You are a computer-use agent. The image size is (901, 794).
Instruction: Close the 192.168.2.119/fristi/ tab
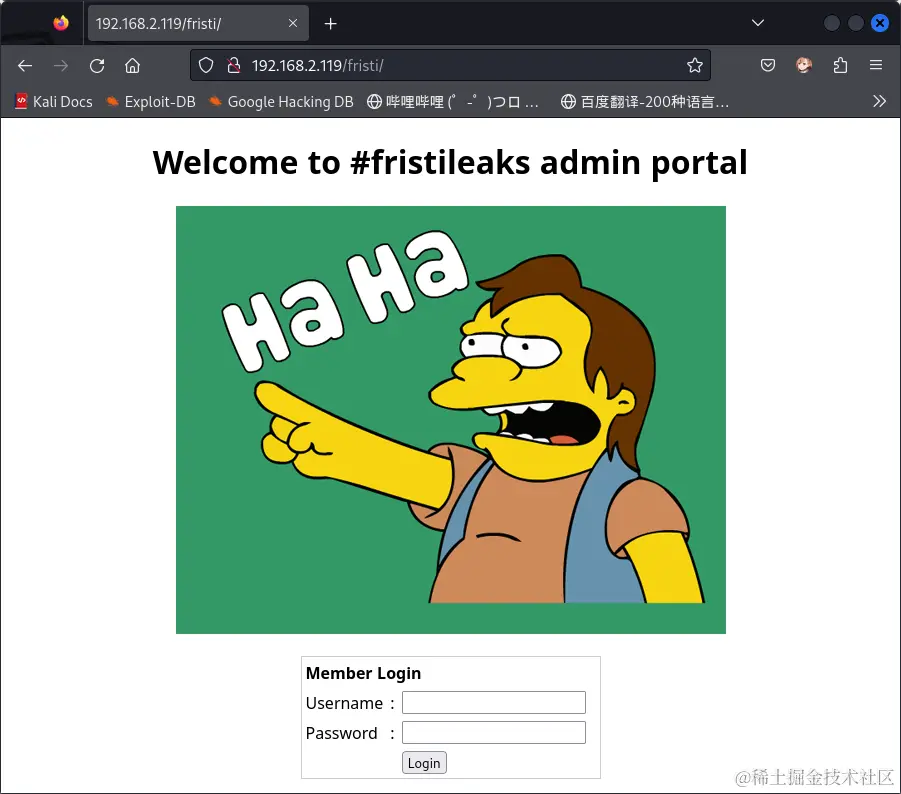pos(292,24)
